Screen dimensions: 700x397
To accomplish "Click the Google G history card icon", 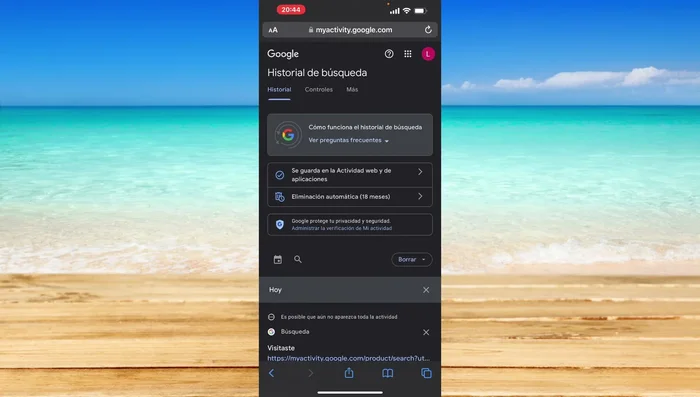I will [288, 134].
